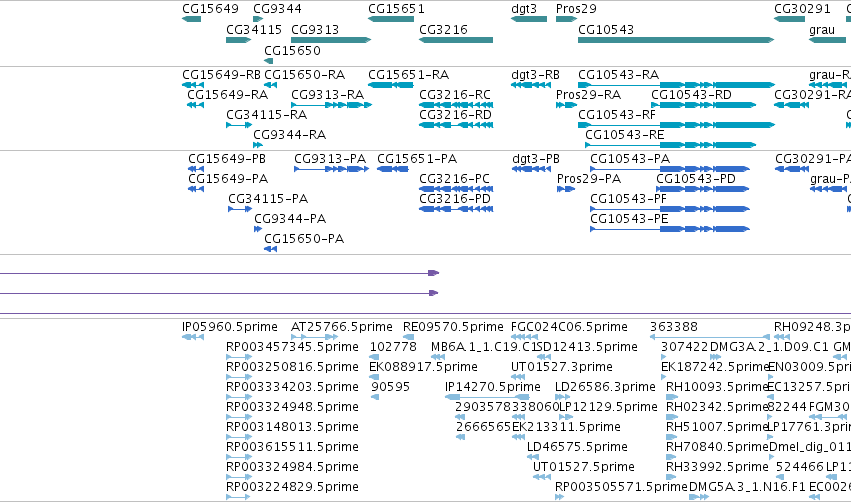The image size is (851, 502).
Task: Open transcript CG9313-RA
Action: coord(331,105)
